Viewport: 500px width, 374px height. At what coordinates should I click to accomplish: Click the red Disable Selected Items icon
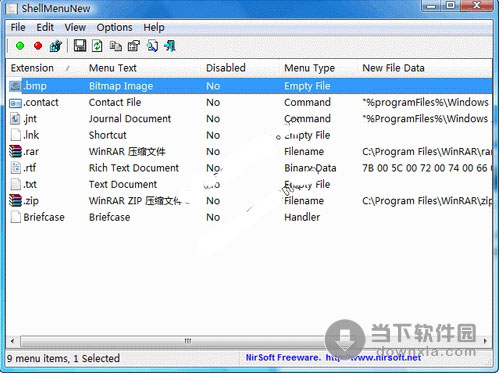pyautogui.click(x=38, y=46)
